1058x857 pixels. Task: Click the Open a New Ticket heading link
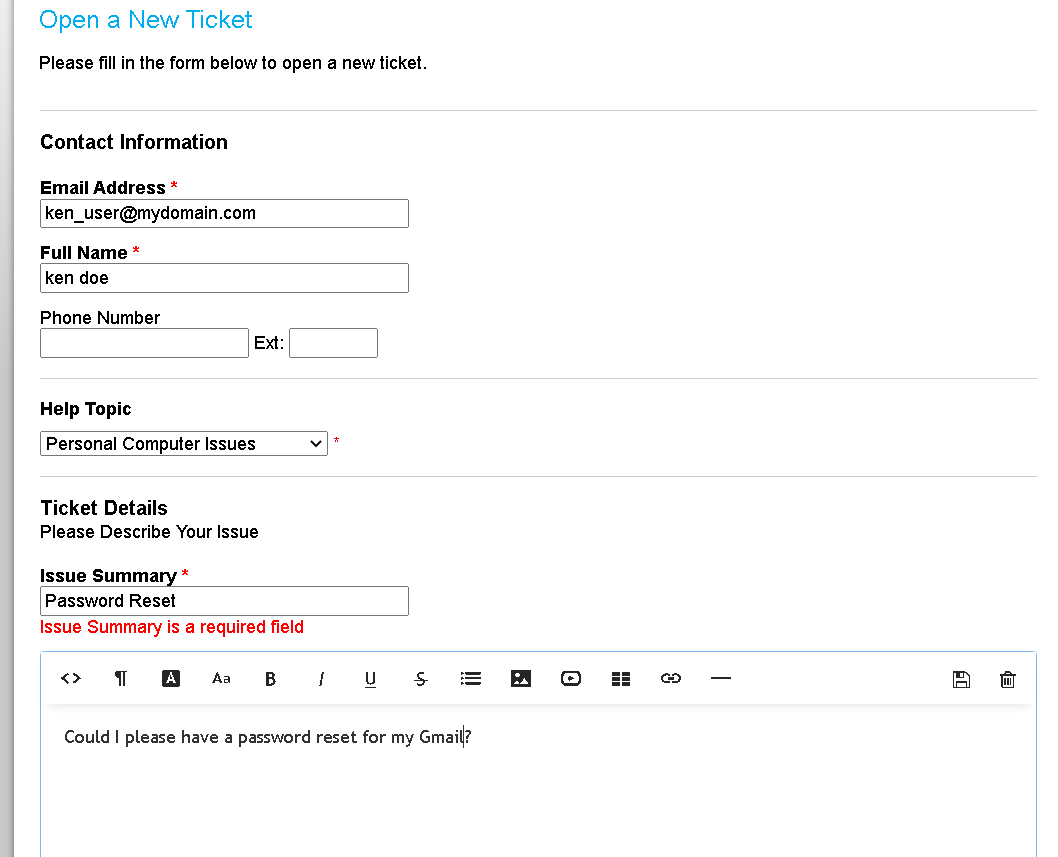point(145,19)
